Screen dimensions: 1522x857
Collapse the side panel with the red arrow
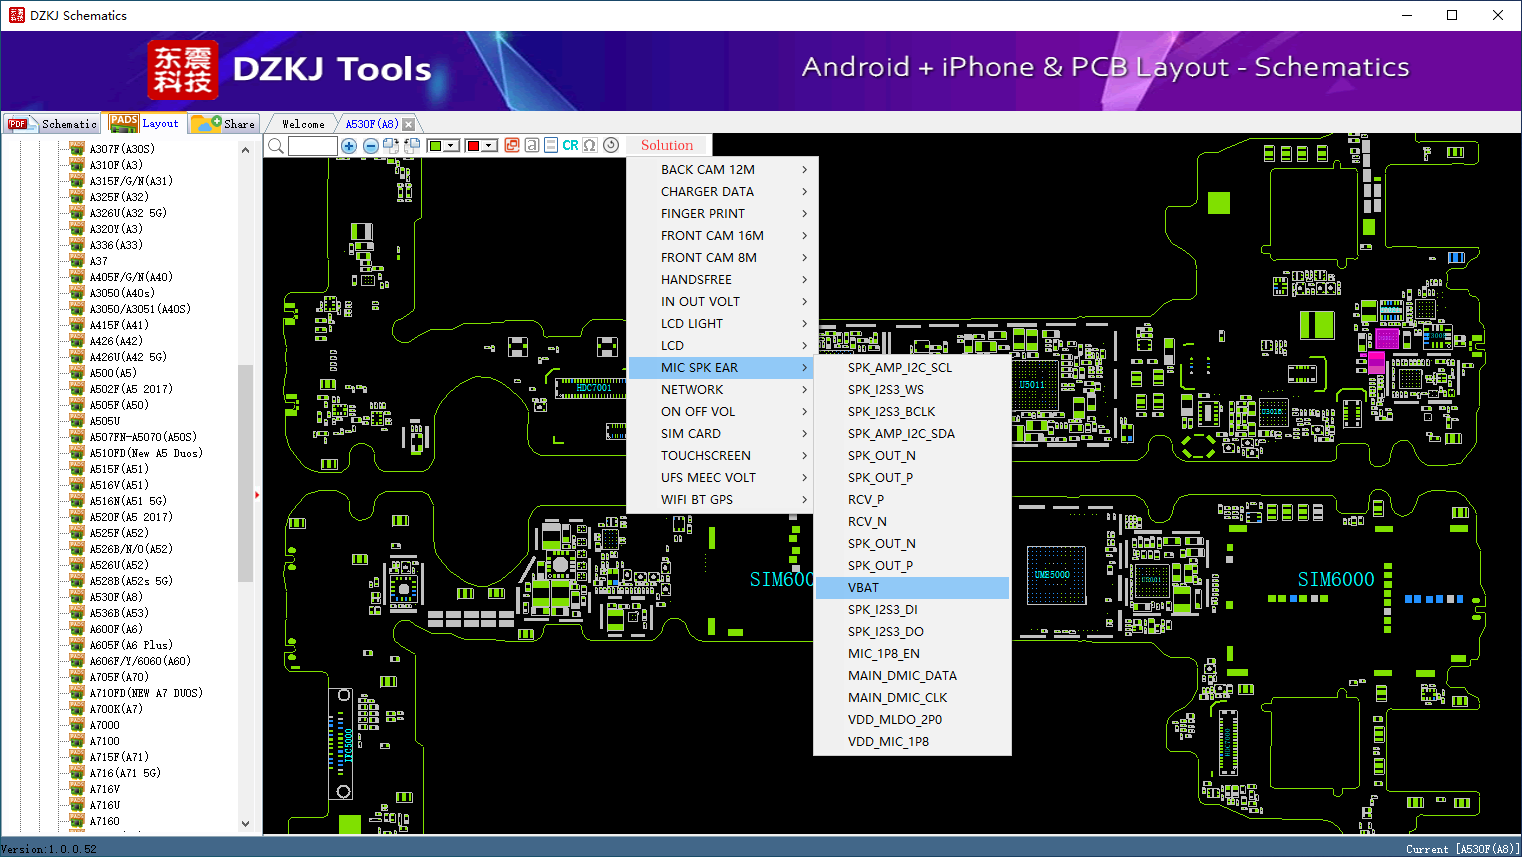tap(257, 495)
